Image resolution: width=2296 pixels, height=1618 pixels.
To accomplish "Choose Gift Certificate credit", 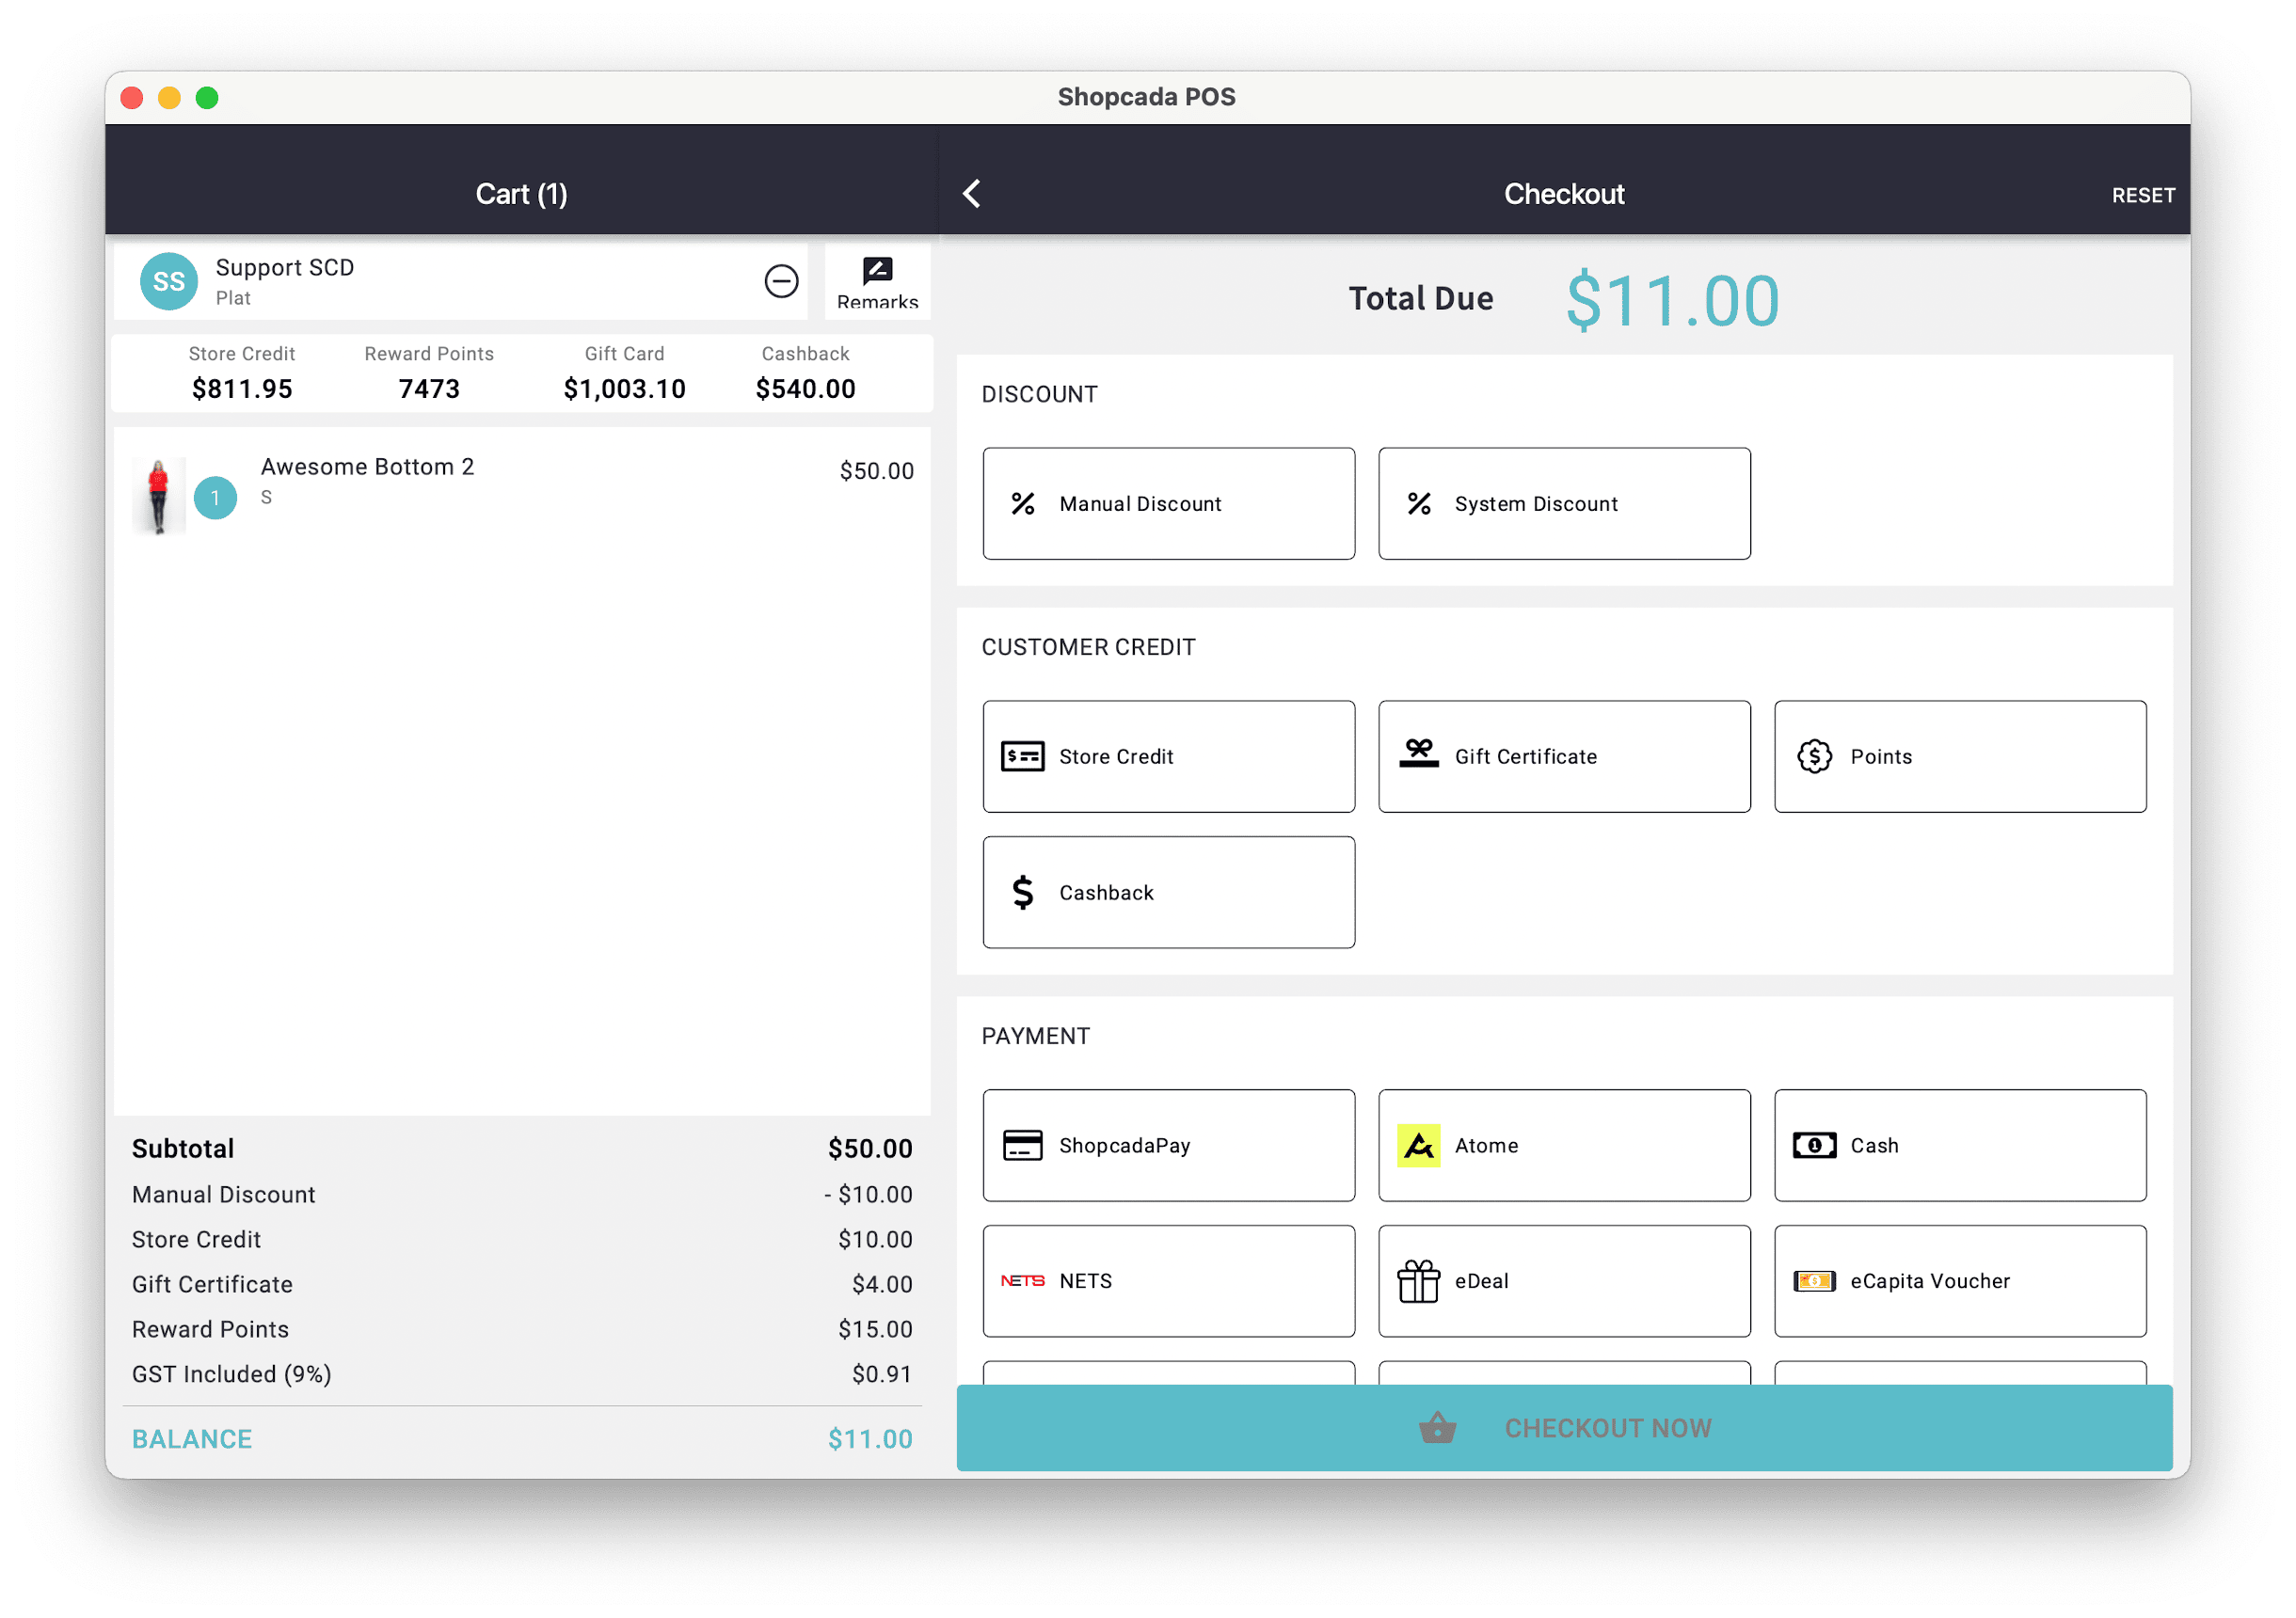I will (x=1564, y=757).
